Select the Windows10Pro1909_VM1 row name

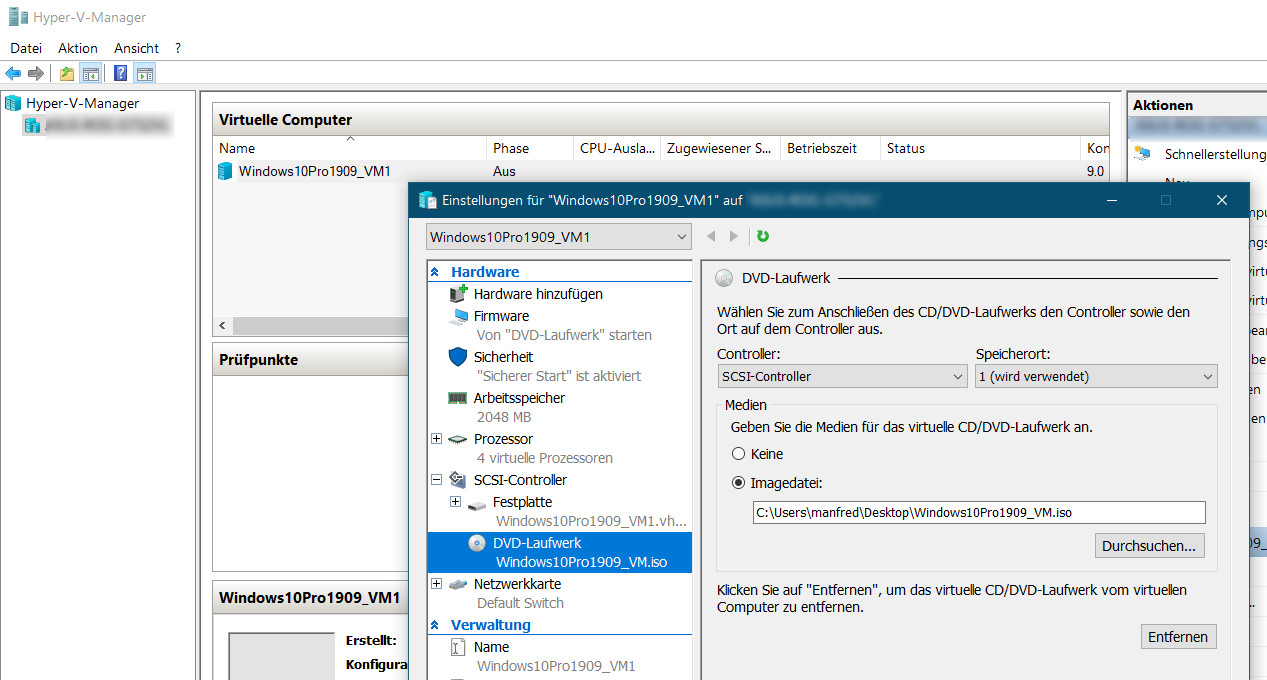pyautogui.click(x=314, y=171)
